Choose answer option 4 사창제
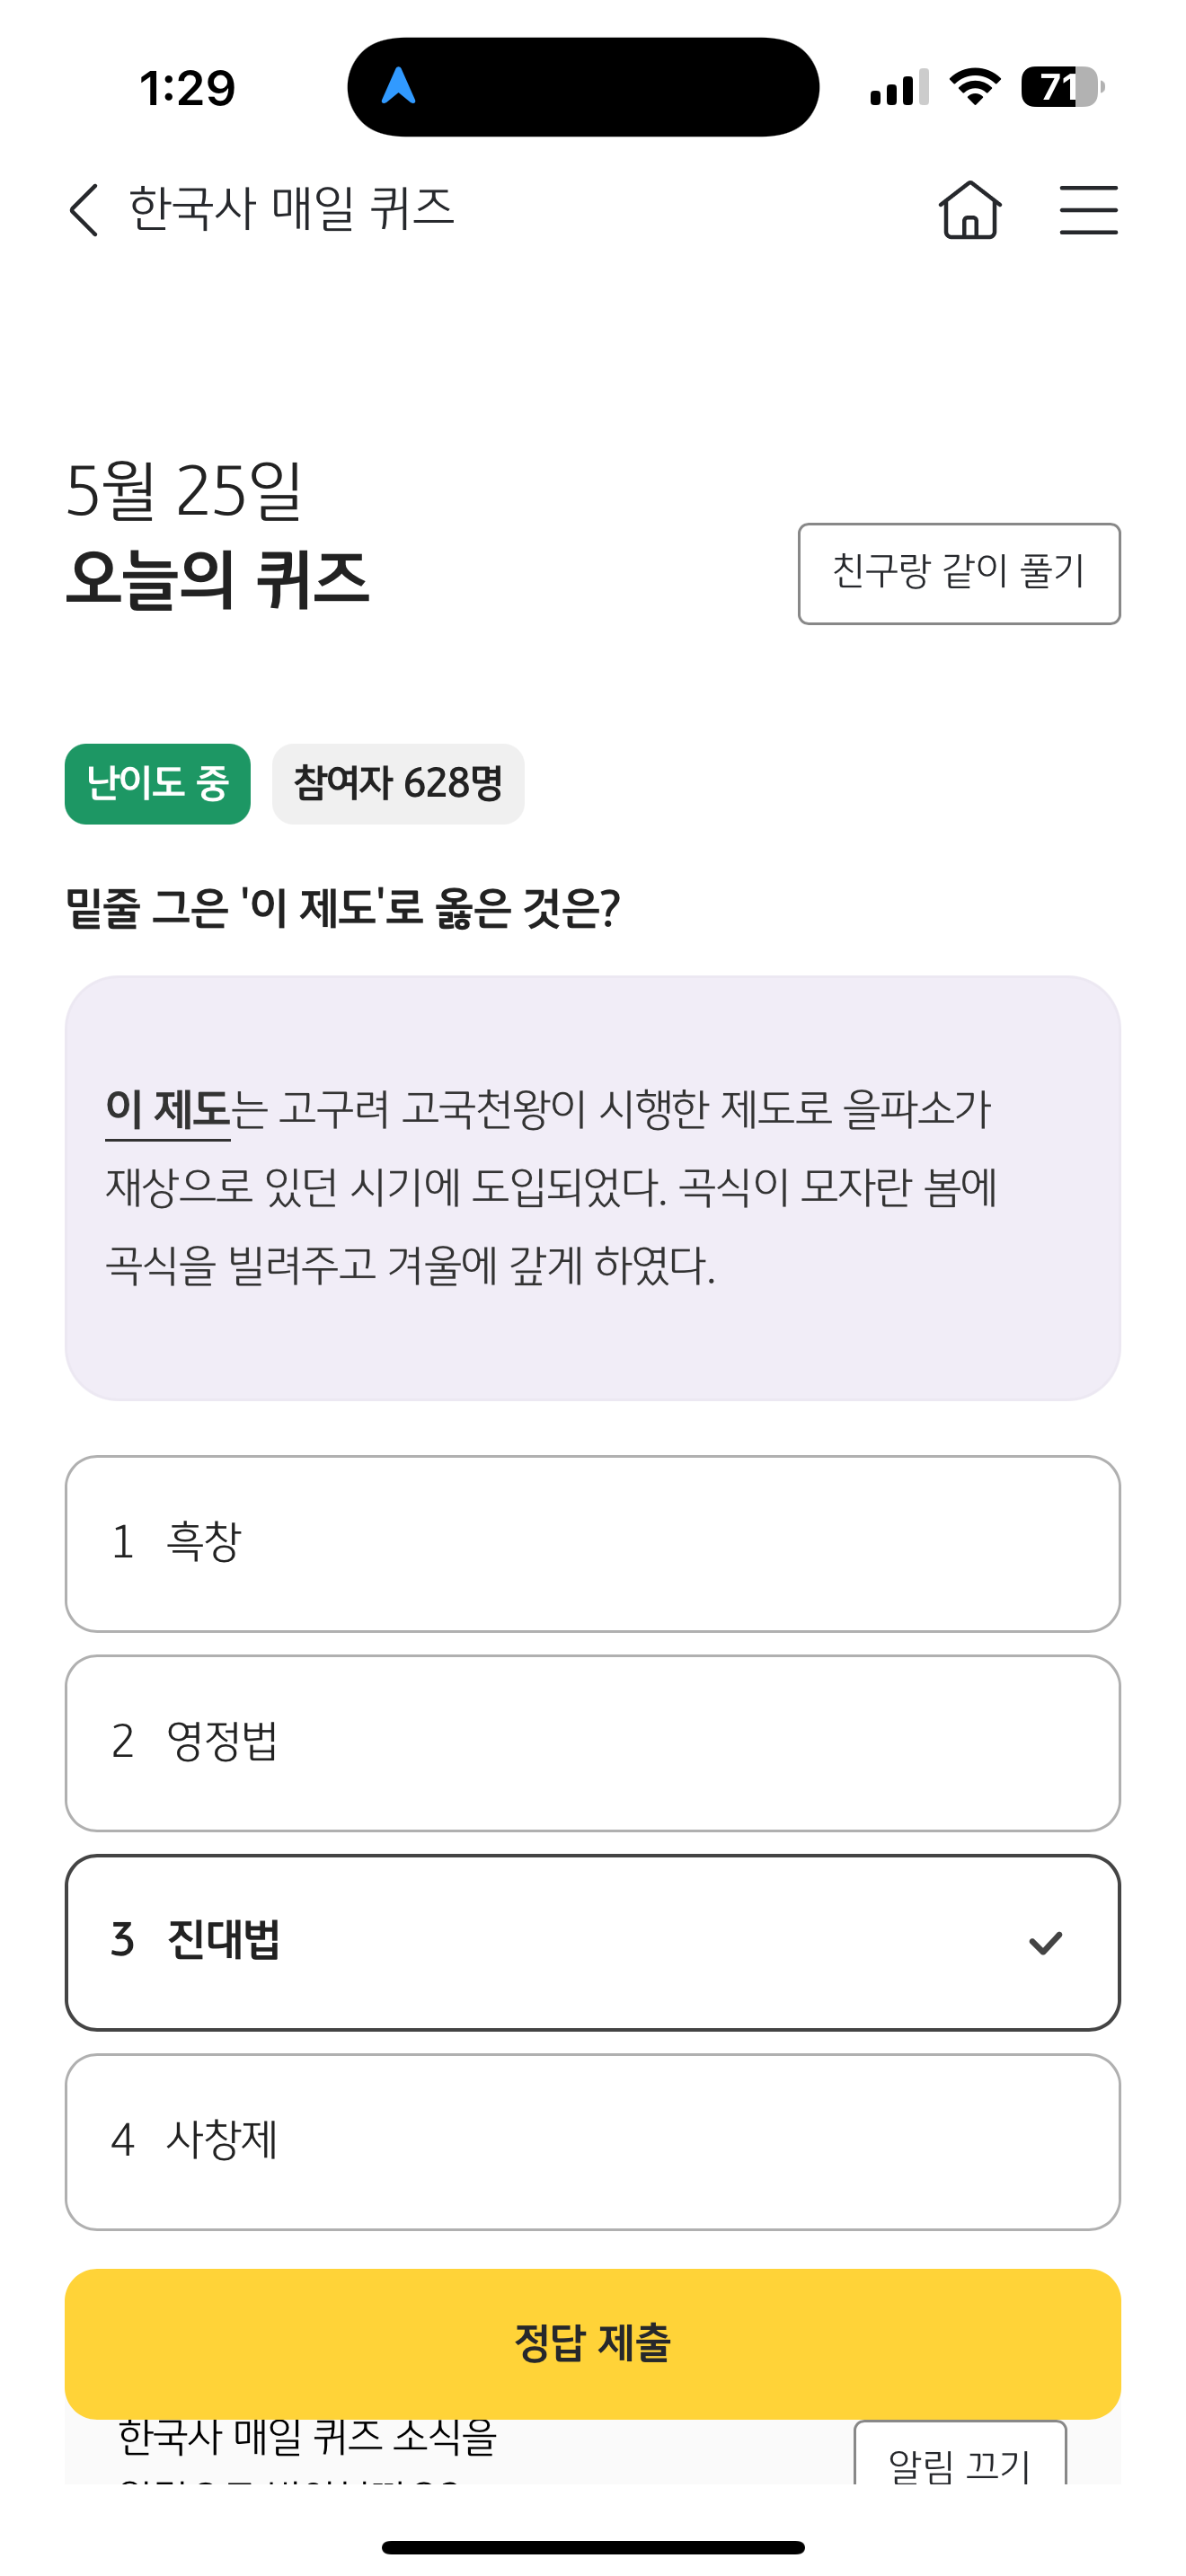Viewport: 1186px width, 2576px height. click(593, 2141)
